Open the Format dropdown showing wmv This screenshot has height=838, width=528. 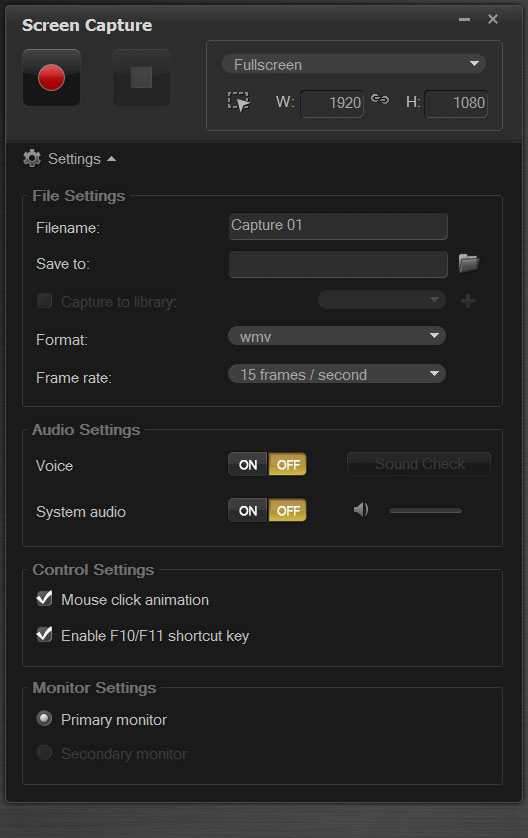pyautogui.click(x=337, y=336)
